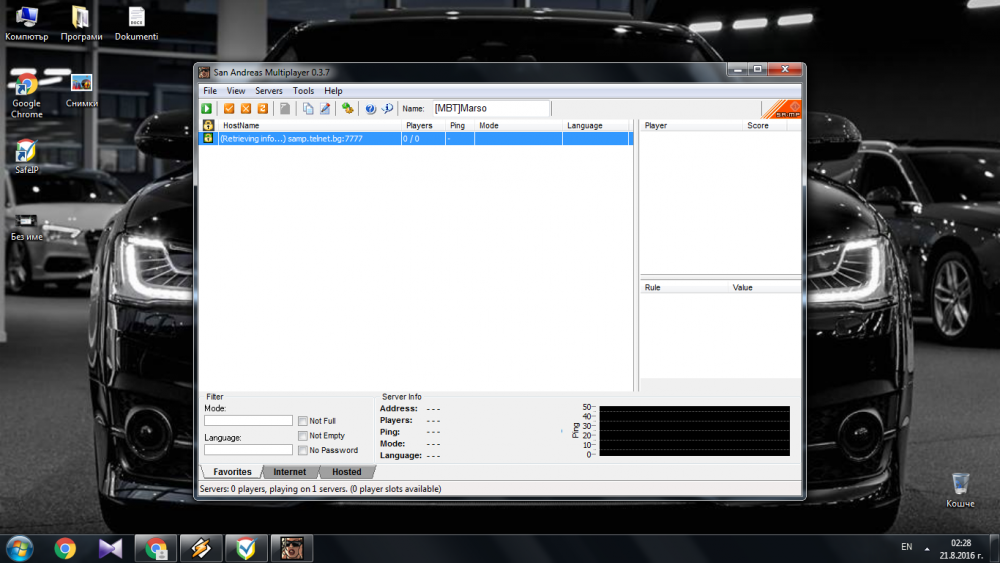Click the lightning bolt taskbar app
Viewport: 1000px width, 563px height.
point(201,548)
